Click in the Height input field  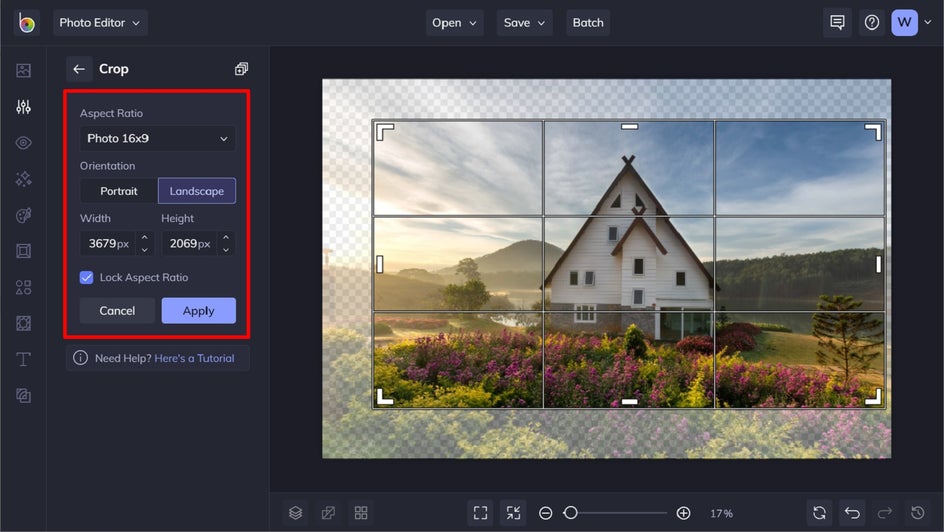coord(190,244)
